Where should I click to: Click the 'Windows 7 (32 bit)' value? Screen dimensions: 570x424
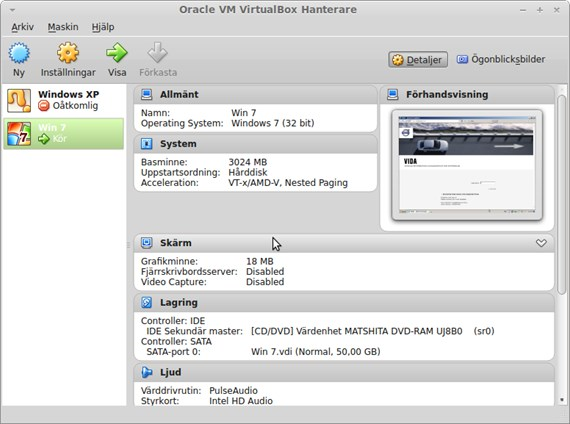(x=273, y=123)
